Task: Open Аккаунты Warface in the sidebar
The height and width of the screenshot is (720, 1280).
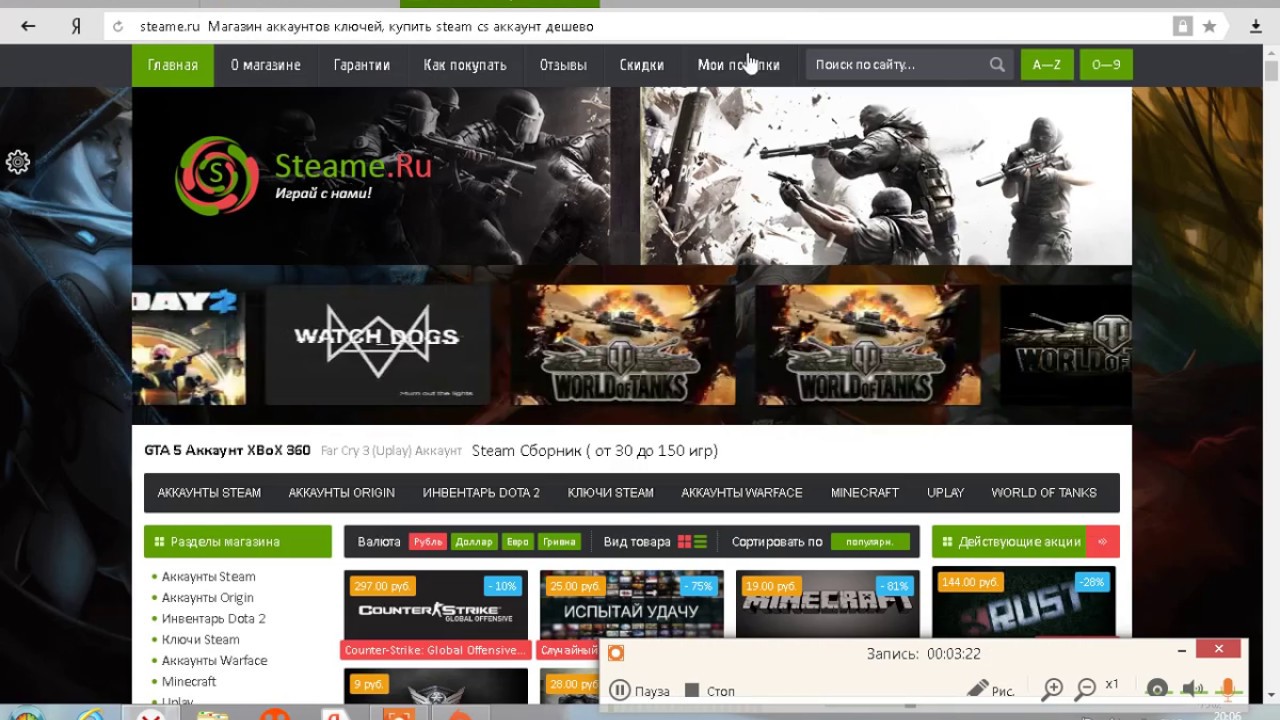Action: click(215, 661)
